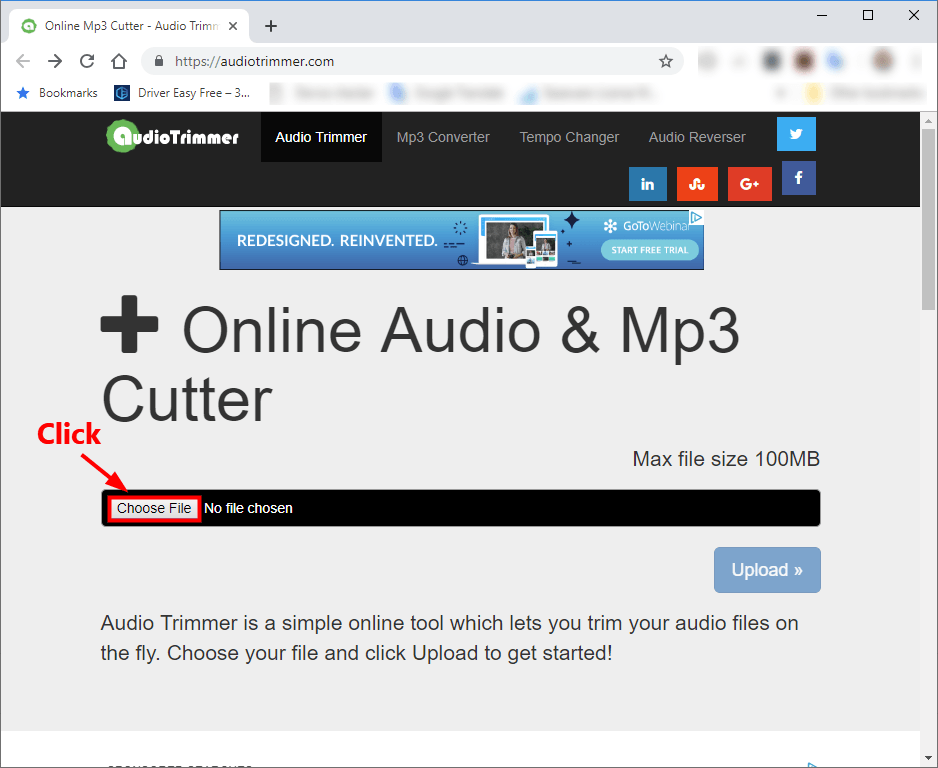Click the GoToWebinar Start Free Trial ad
Viewport: 938px width, 768px height.
[x=649, y=250]
